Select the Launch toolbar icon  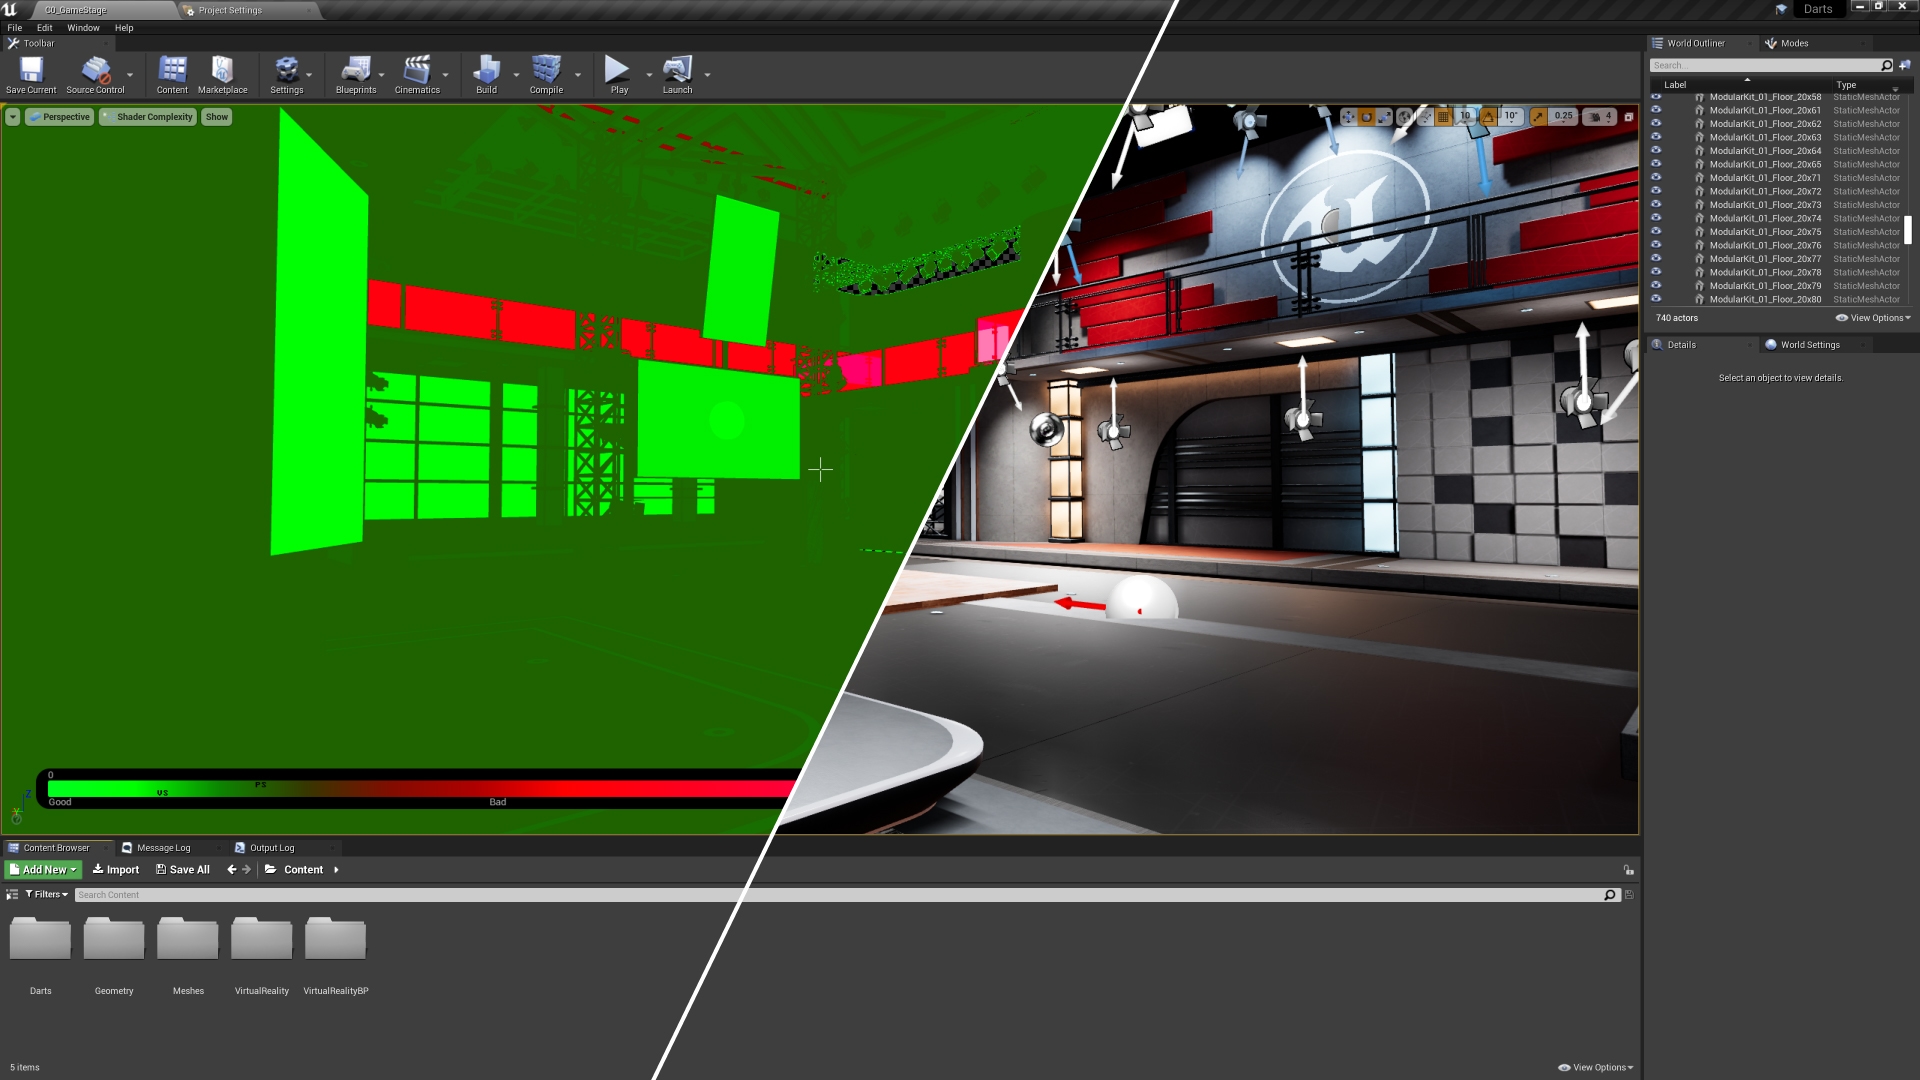677,70
